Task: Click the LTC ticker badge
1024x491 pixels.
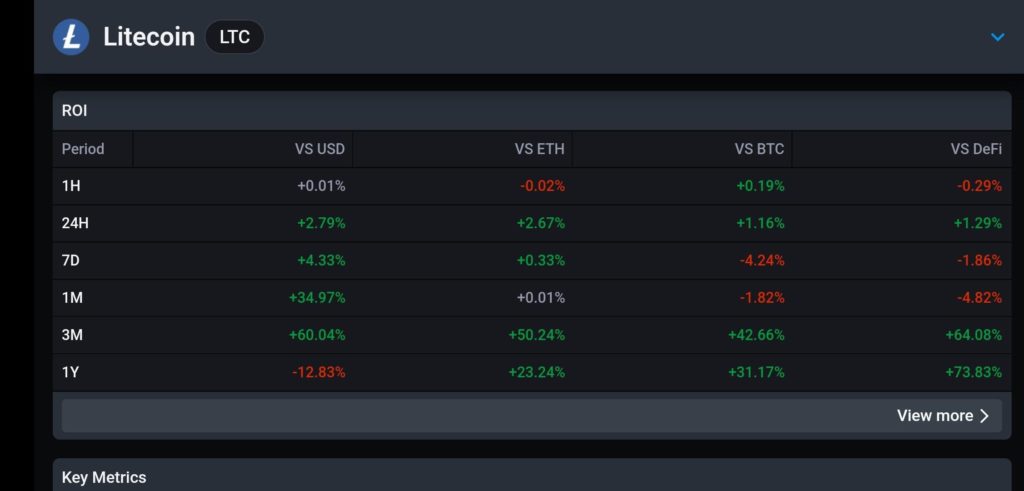Action: 234,37
